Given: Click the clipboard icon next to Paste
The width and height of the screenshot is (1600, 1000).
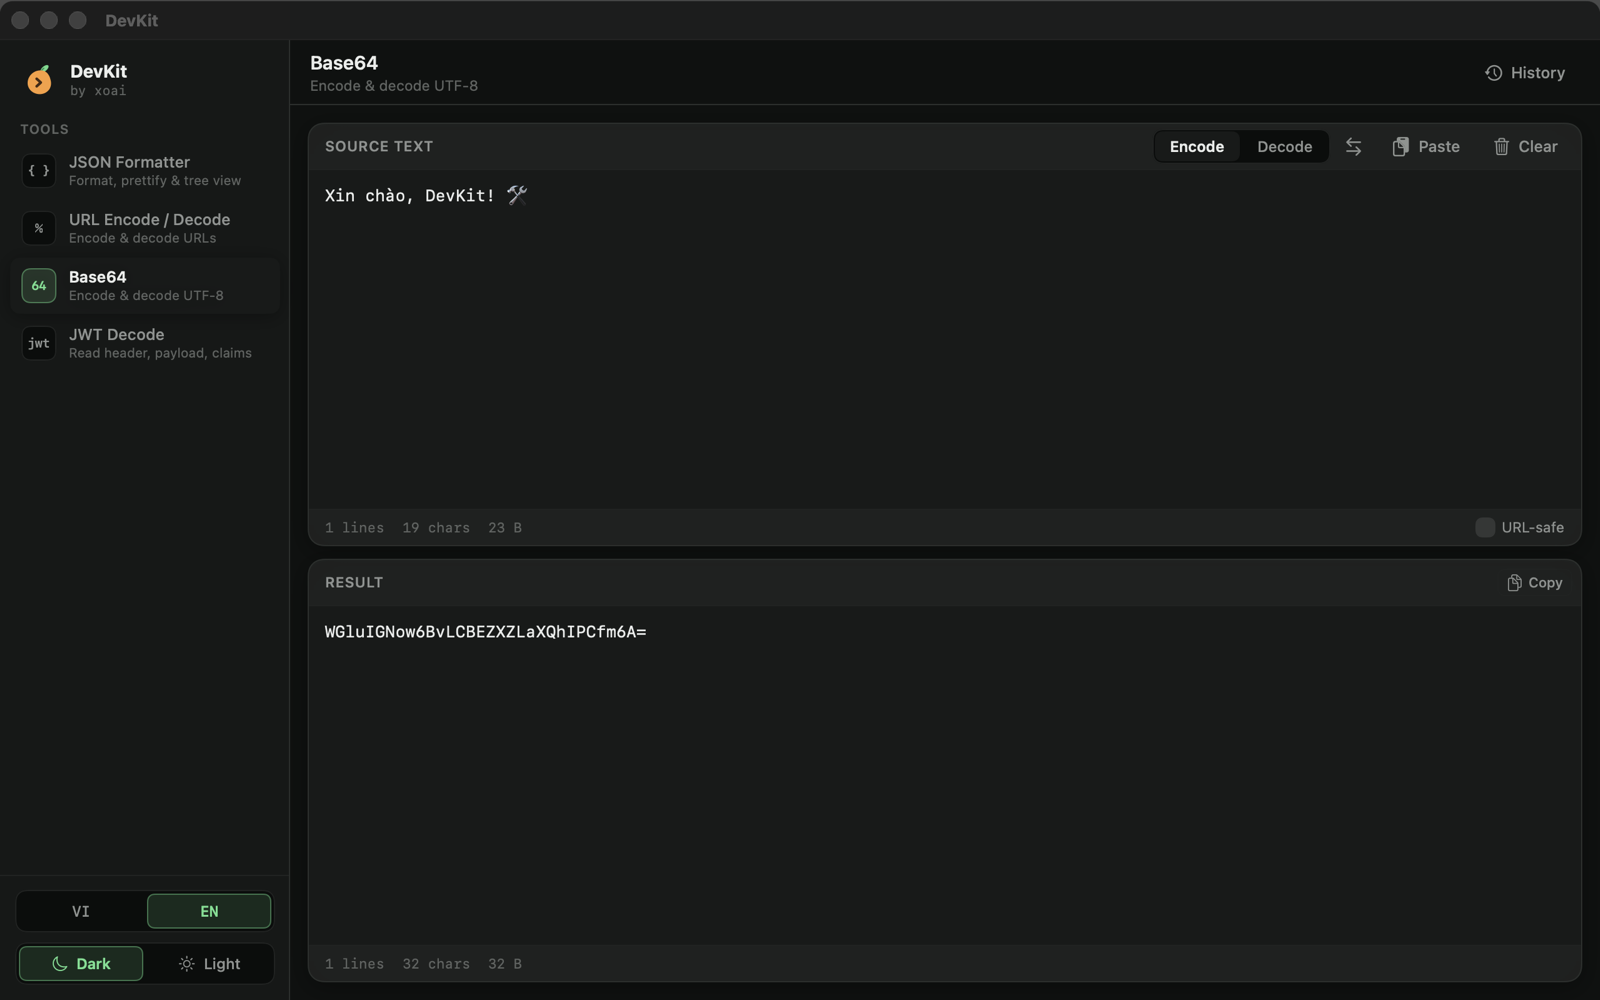Looking at the screenshot, I should coord(1400,147).
